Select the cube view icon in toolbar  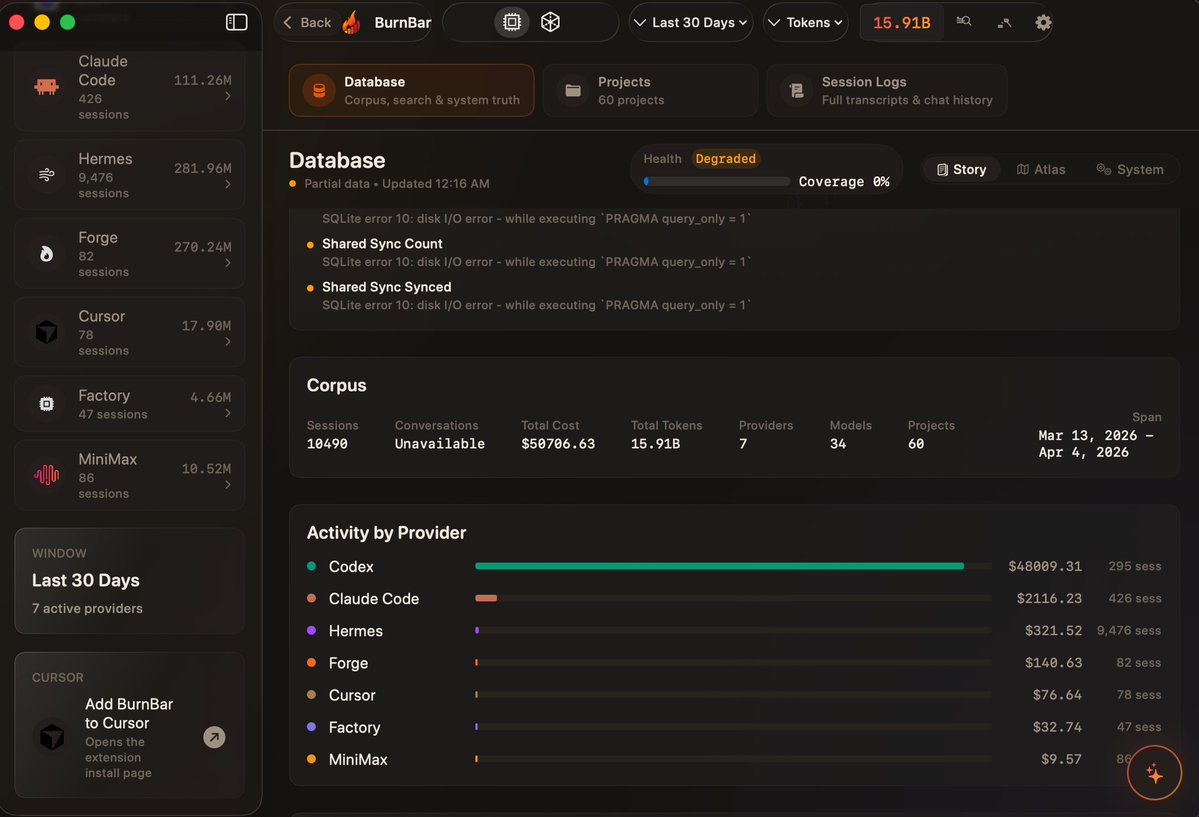pos(550,22)
